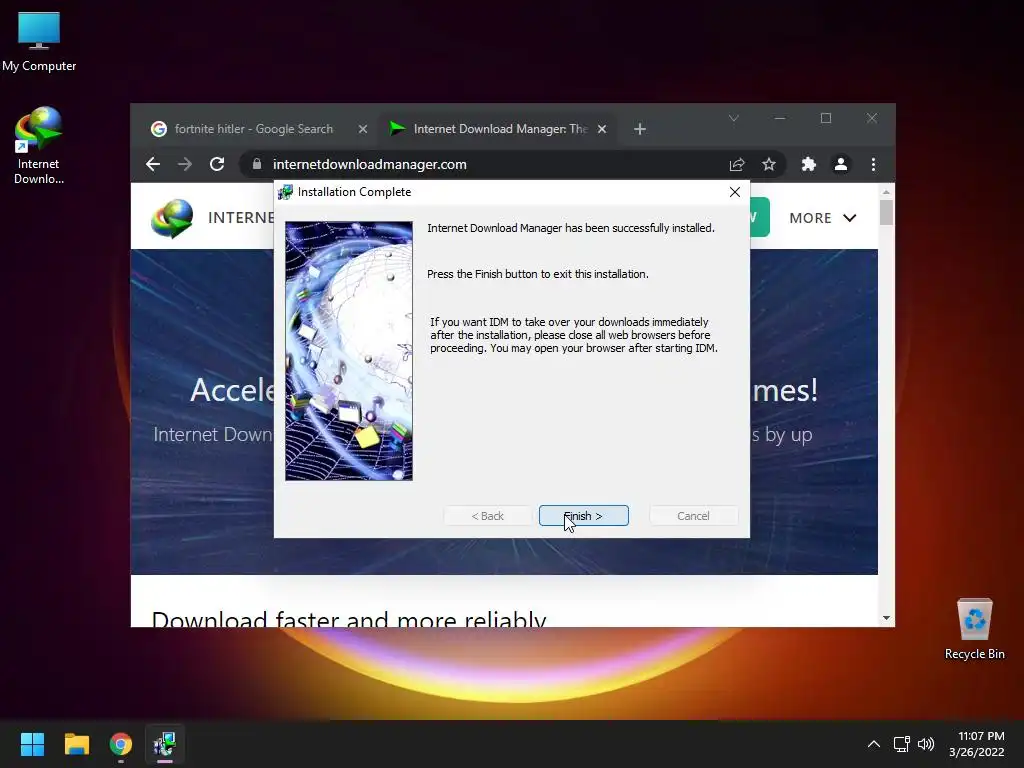Image resolution: width=1024 pixels, height=768 pixels.
Task: Bookmark this page with star icon
Action: pos(769,165)
